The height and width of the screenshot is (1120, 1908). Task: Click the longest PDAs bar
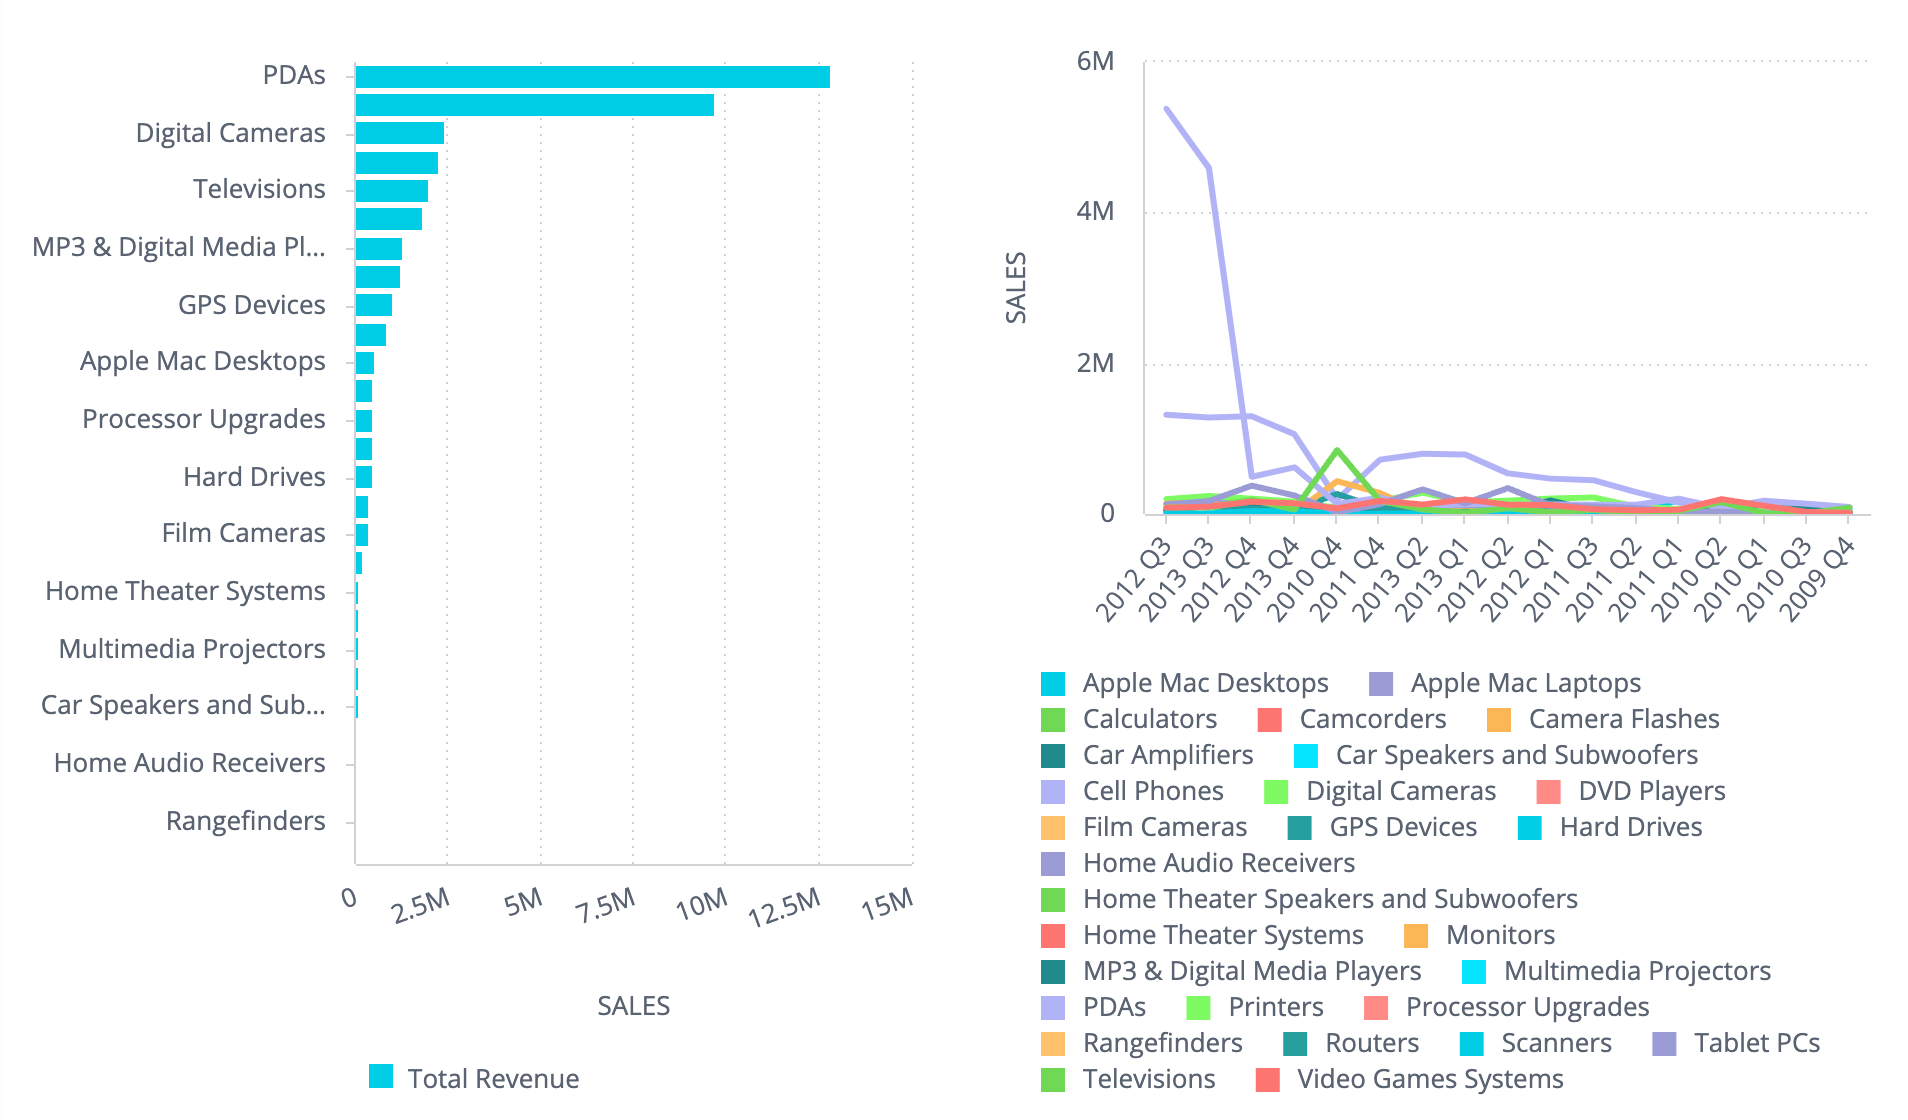[593, 74]
